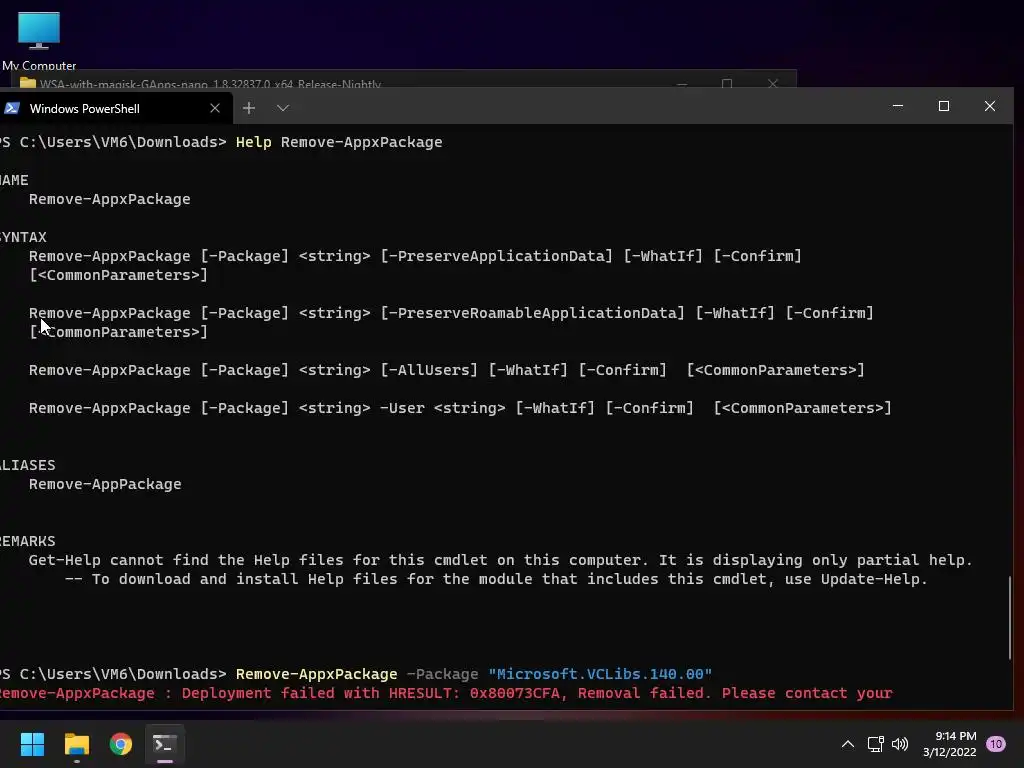1024x768 pixels.
Task: Click the "Microsoft.VCLibs.140.00" string
Action: [600, 674]
